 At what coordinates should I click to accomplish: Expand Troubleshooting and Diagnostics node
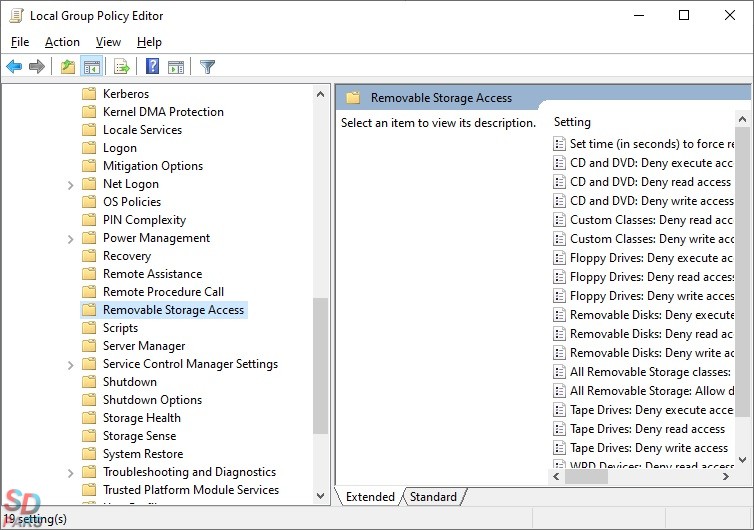[x=70, y=472]
